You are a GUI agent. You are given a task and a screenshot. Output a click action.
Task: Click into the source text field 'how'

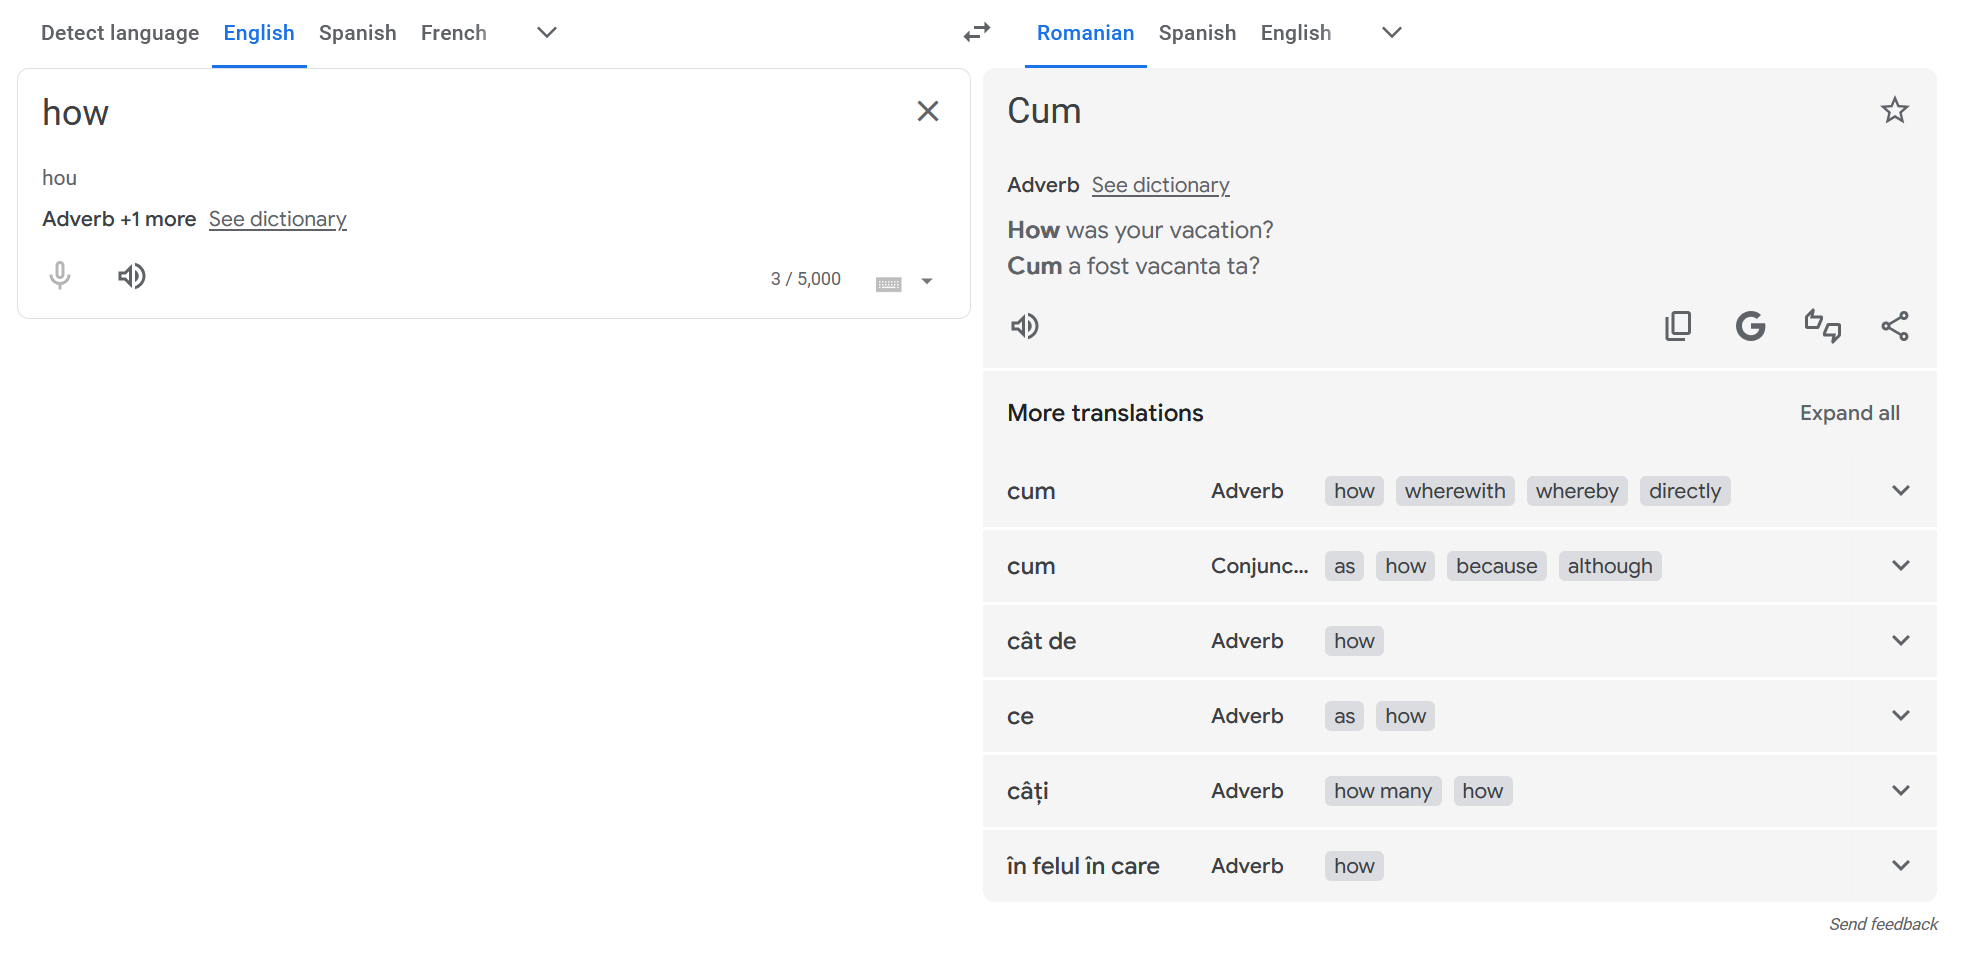tap(75, 113)
